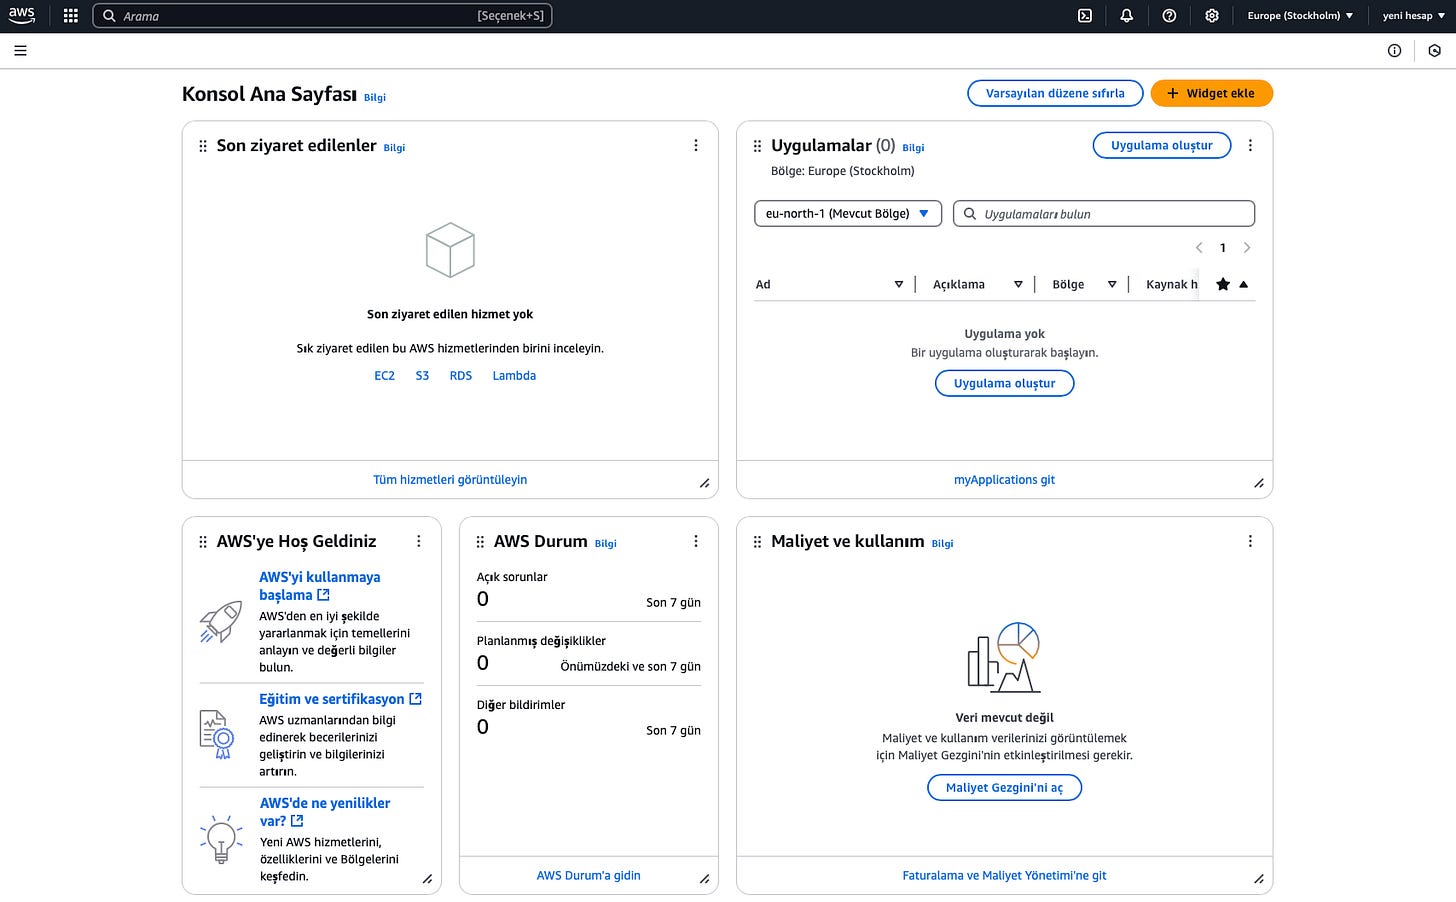Open Maliyet ve kullanım widget options menu

pyautogui.click(x=1250, y=541)
